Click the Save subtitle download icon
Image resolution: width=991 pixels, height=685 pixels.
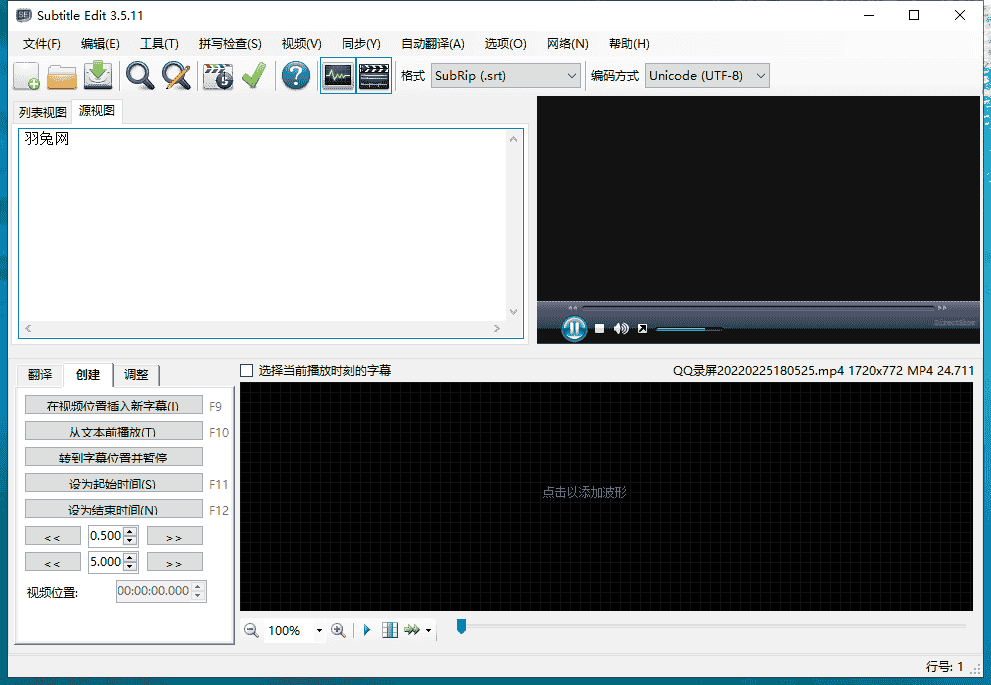coord(98,76)
